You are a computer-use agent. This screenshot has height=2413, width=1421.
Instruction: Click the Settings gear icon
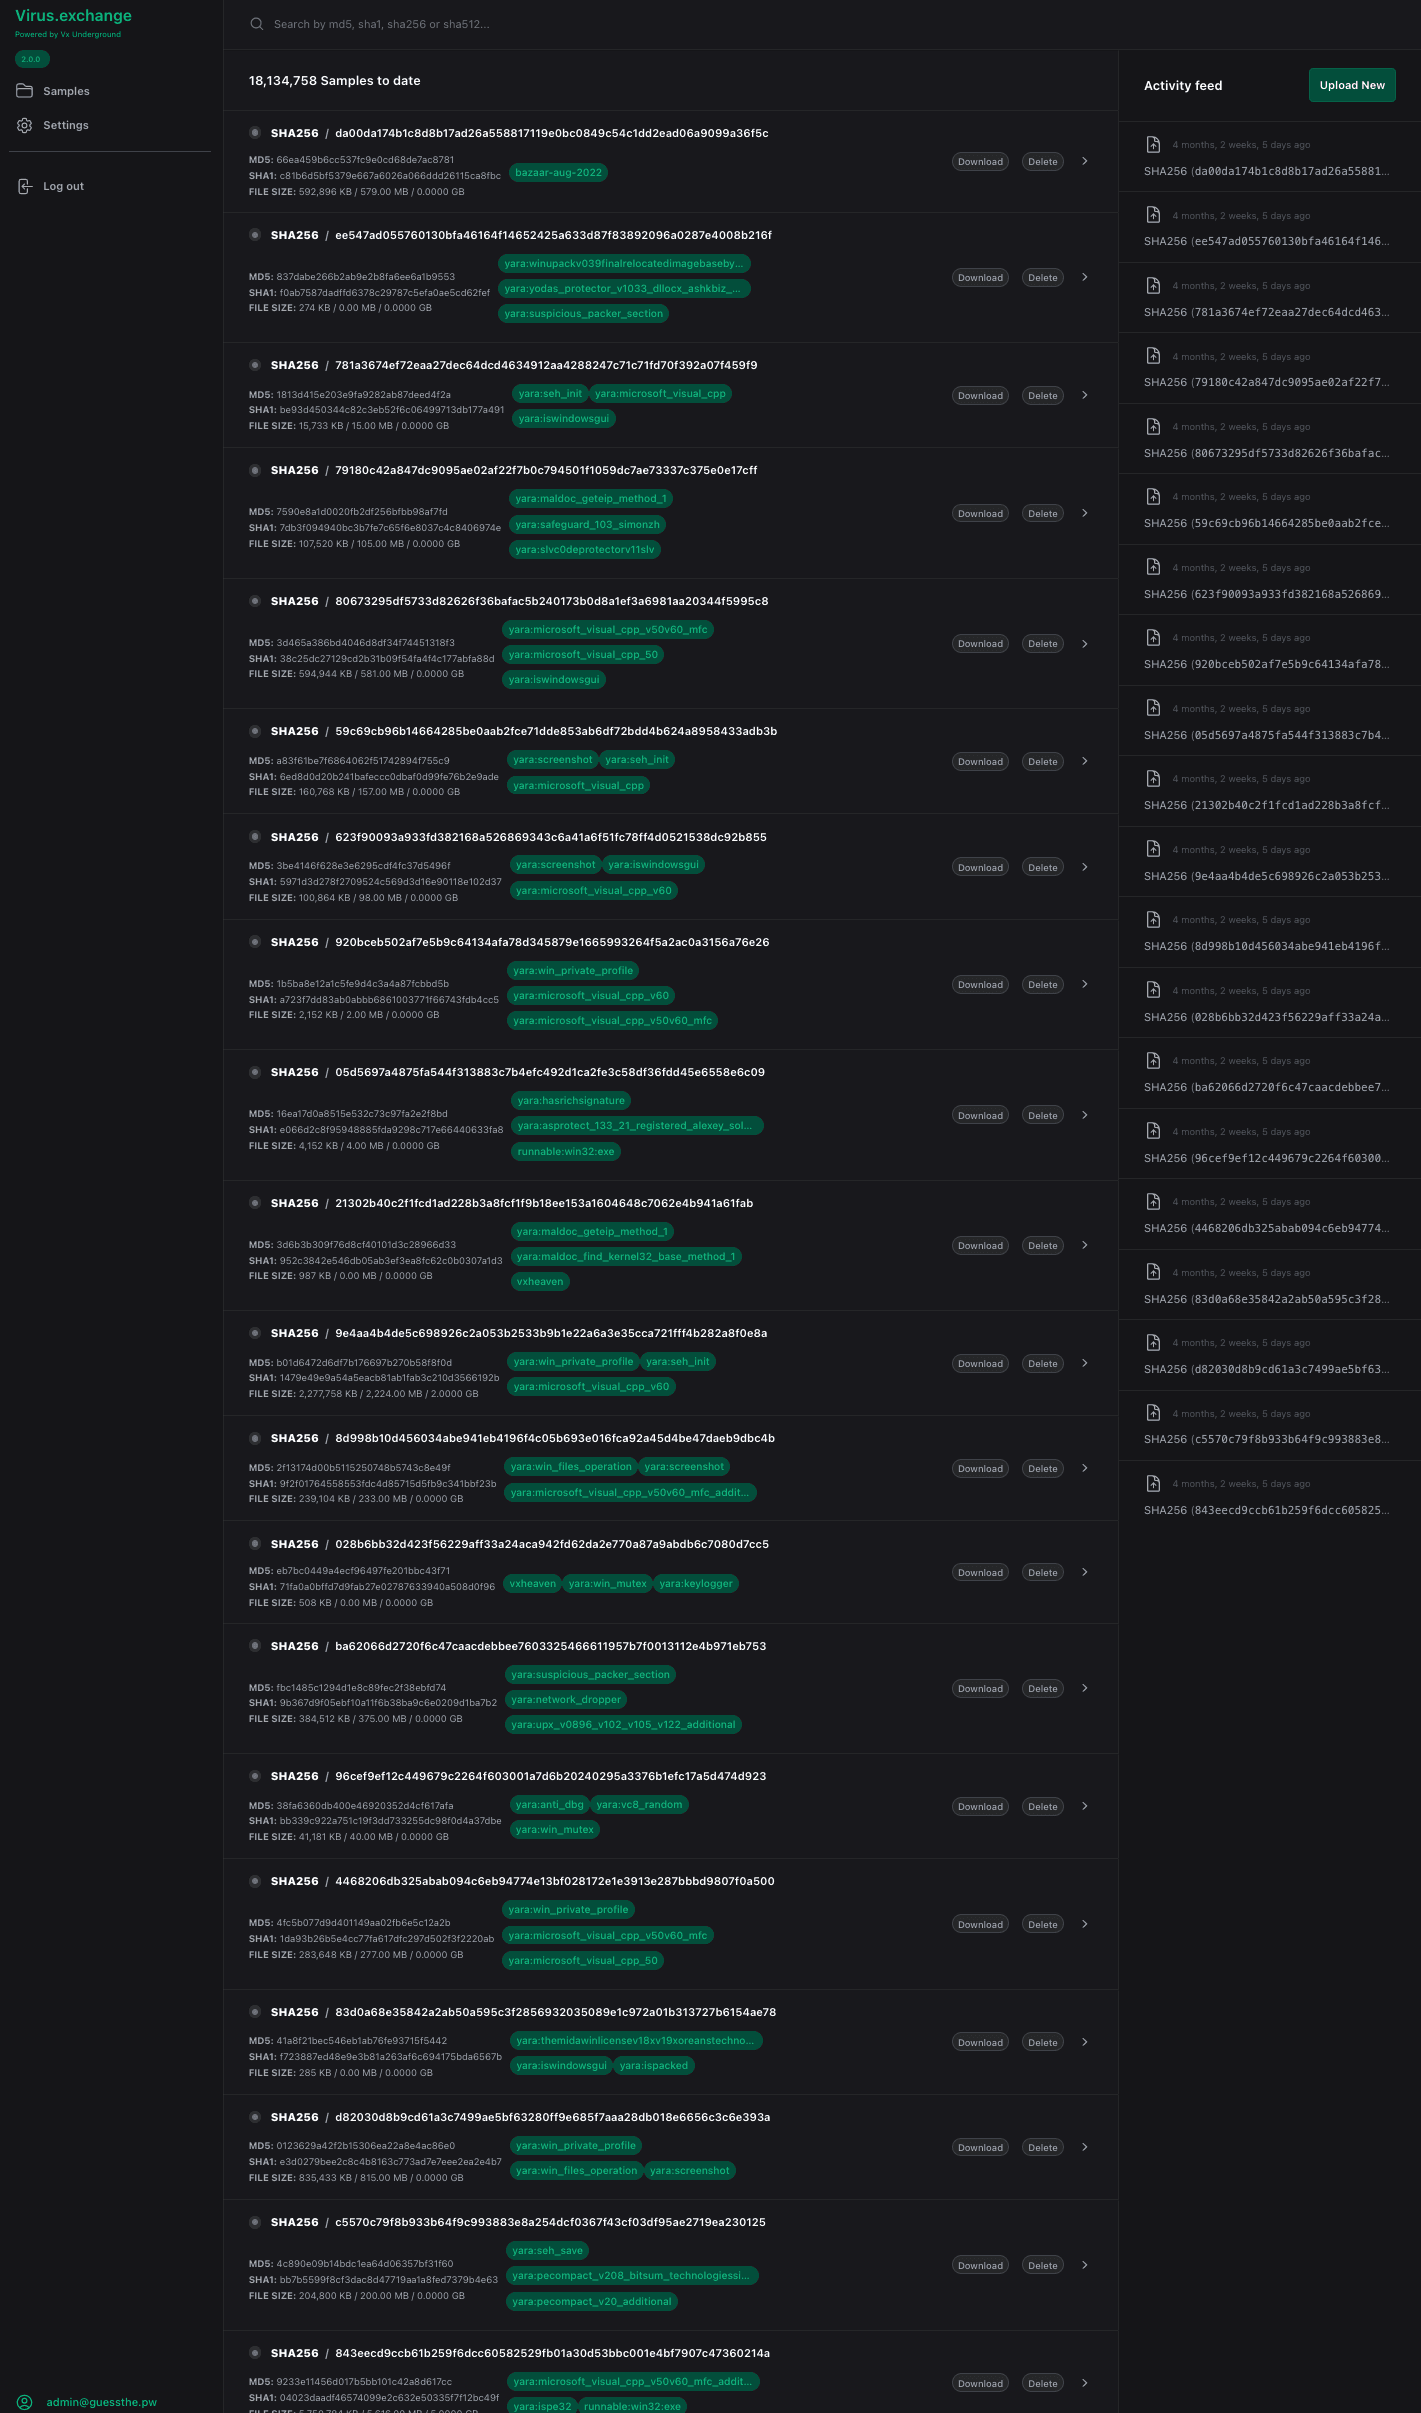[25, 125]
